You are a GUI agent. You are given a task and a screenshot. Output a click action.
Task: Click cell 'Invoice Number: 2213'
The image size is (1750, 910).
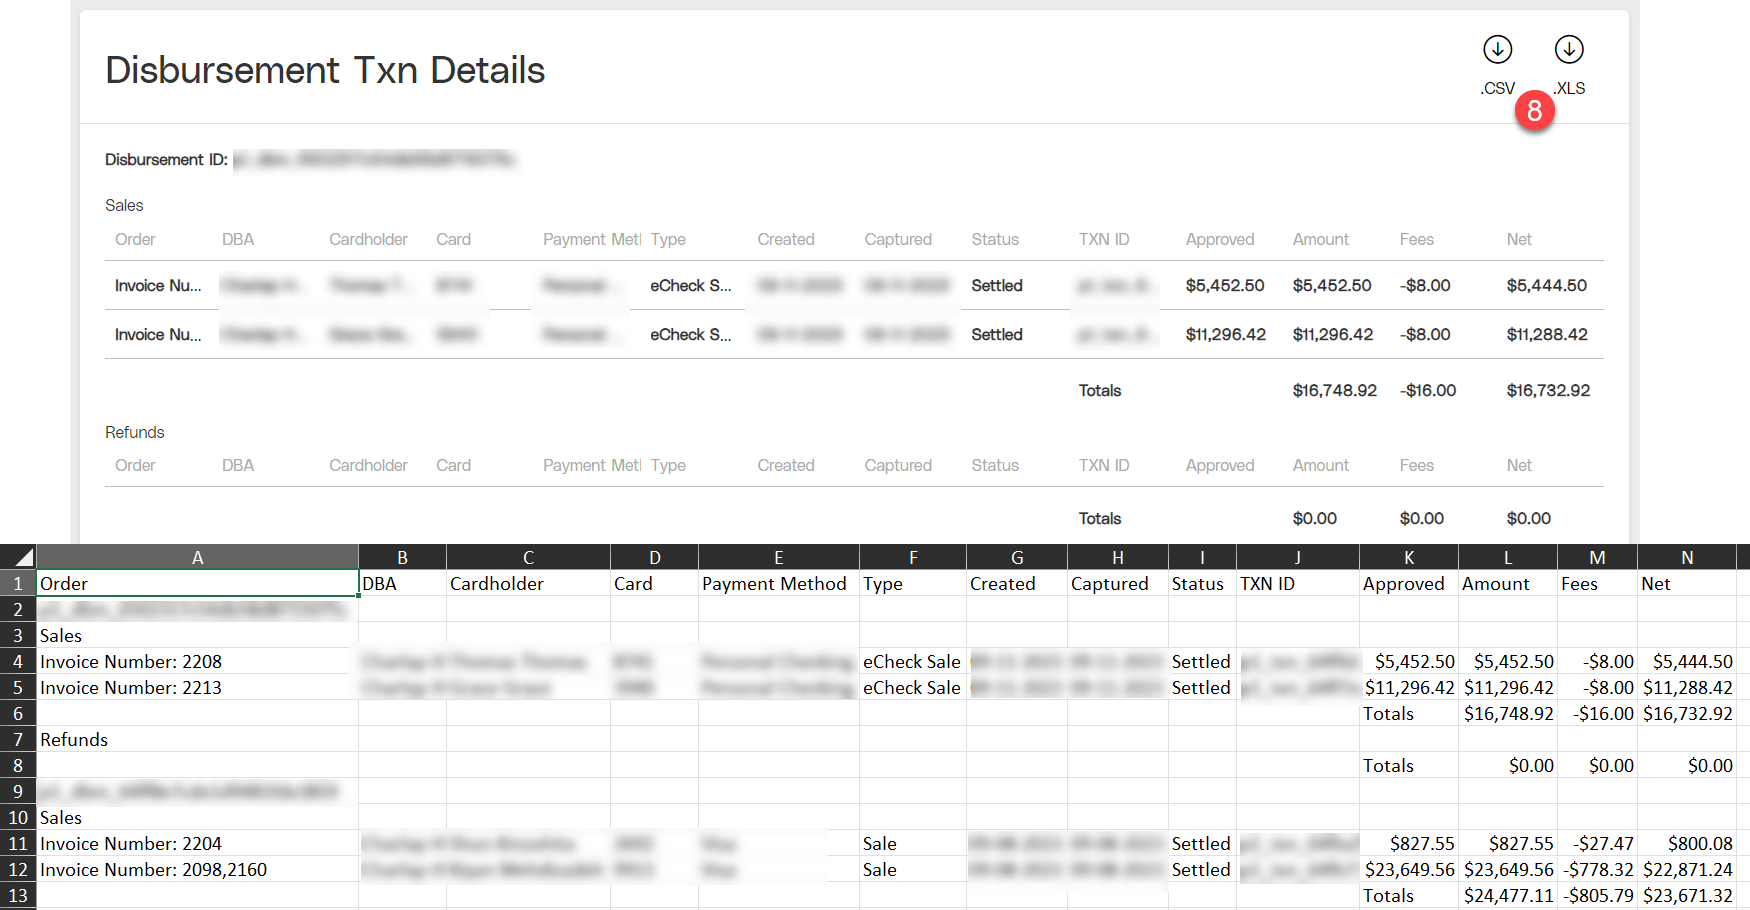click(x=197, y=687)
